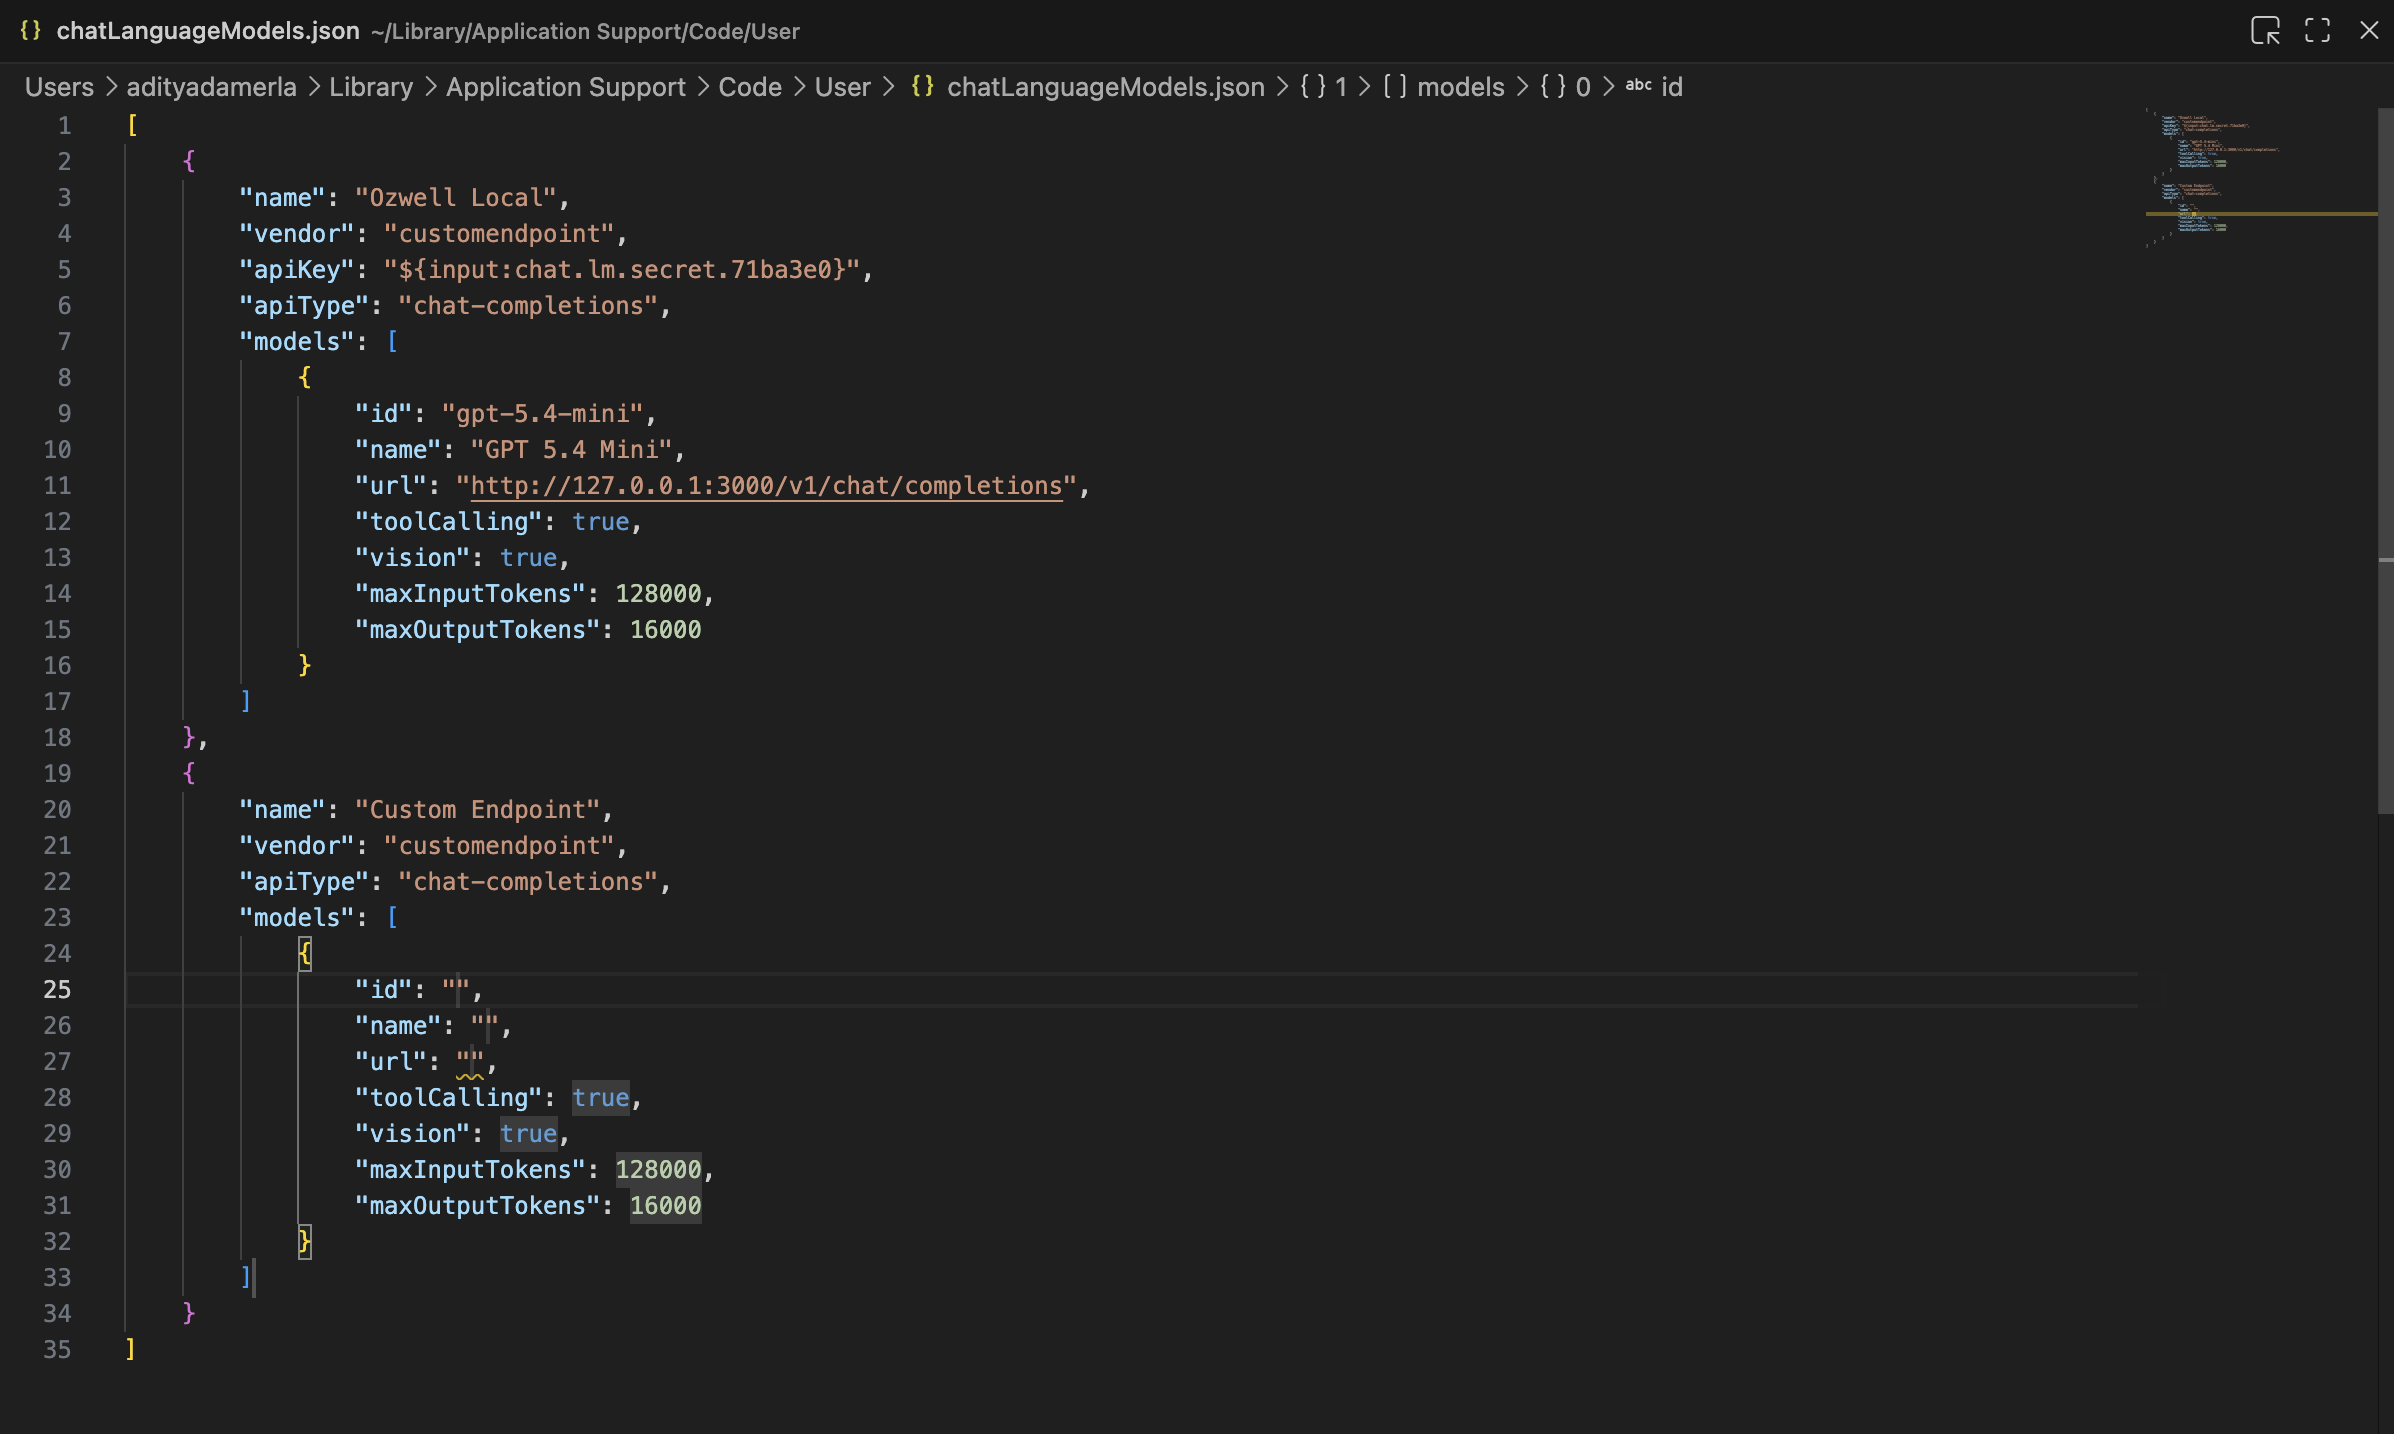This screenshot has width=2394, height=1434.
Task: Click the "Ozwell Local" name value
Action: 456,198
